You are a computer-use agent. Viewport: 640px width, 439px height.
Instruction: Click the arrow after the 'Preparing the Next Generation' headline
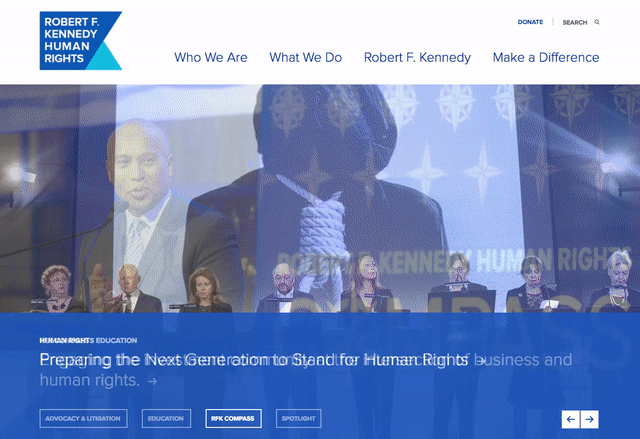[481, 361]
